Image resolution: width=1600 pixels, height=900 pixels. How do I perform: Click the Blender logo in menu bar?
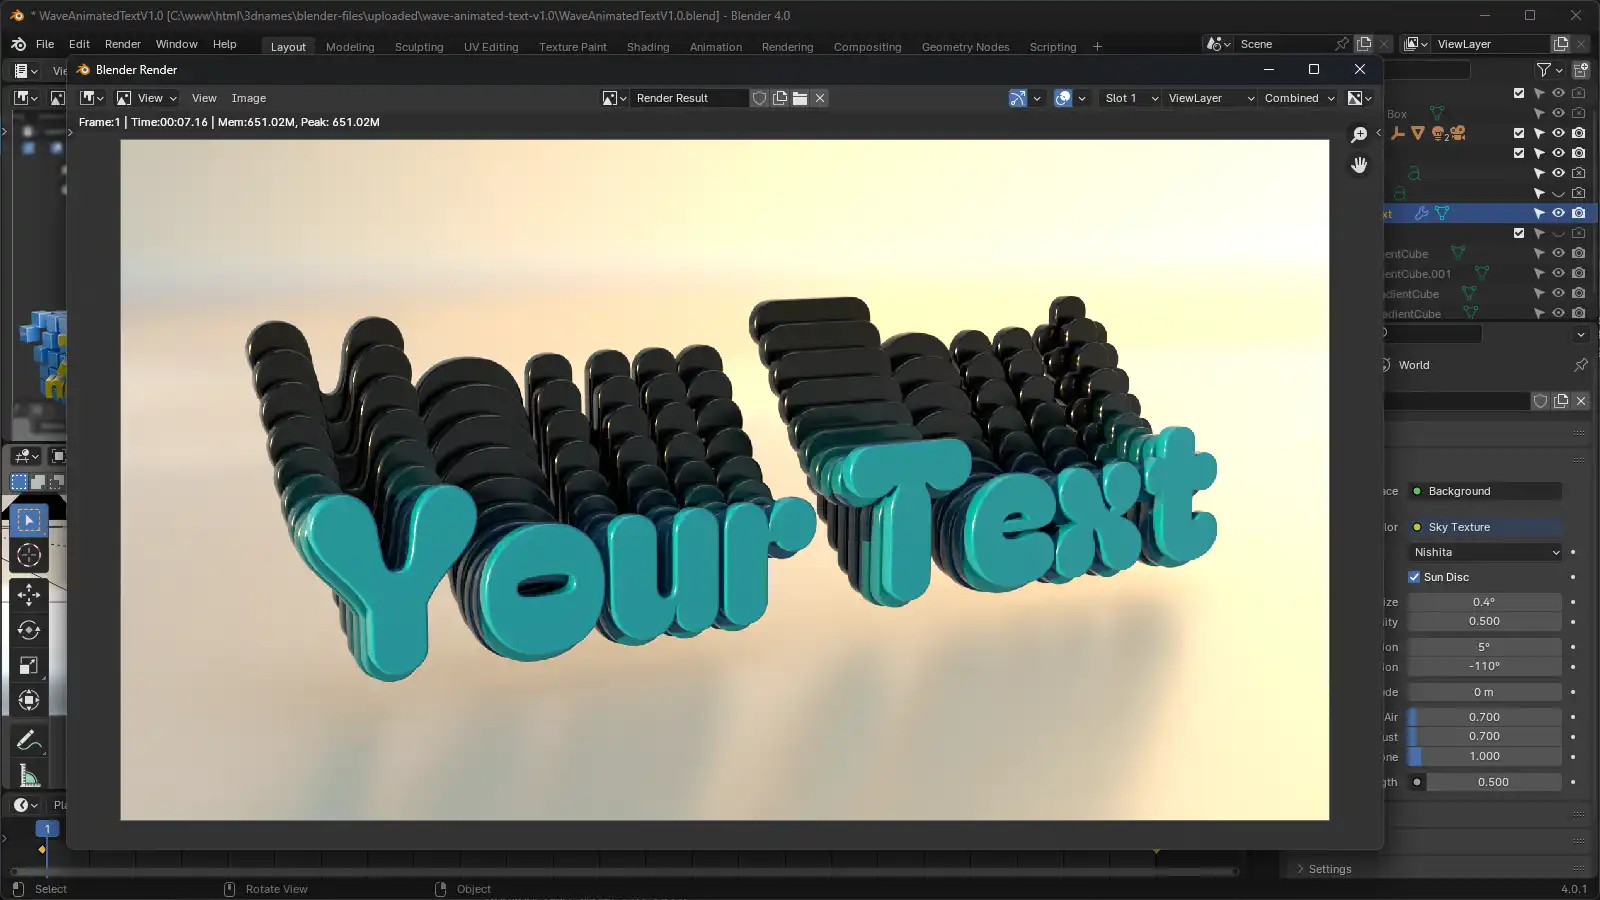18,44
